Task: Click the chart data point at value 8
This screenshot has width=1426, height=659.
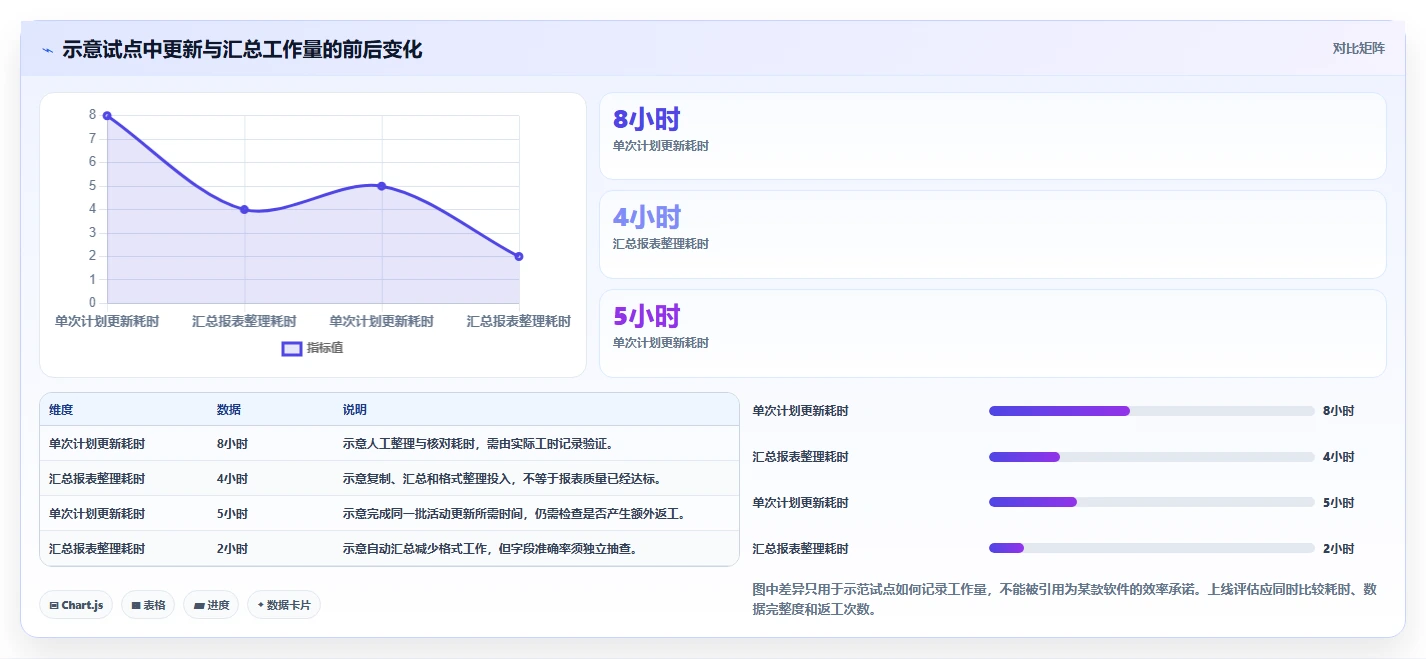Action: 107,116
